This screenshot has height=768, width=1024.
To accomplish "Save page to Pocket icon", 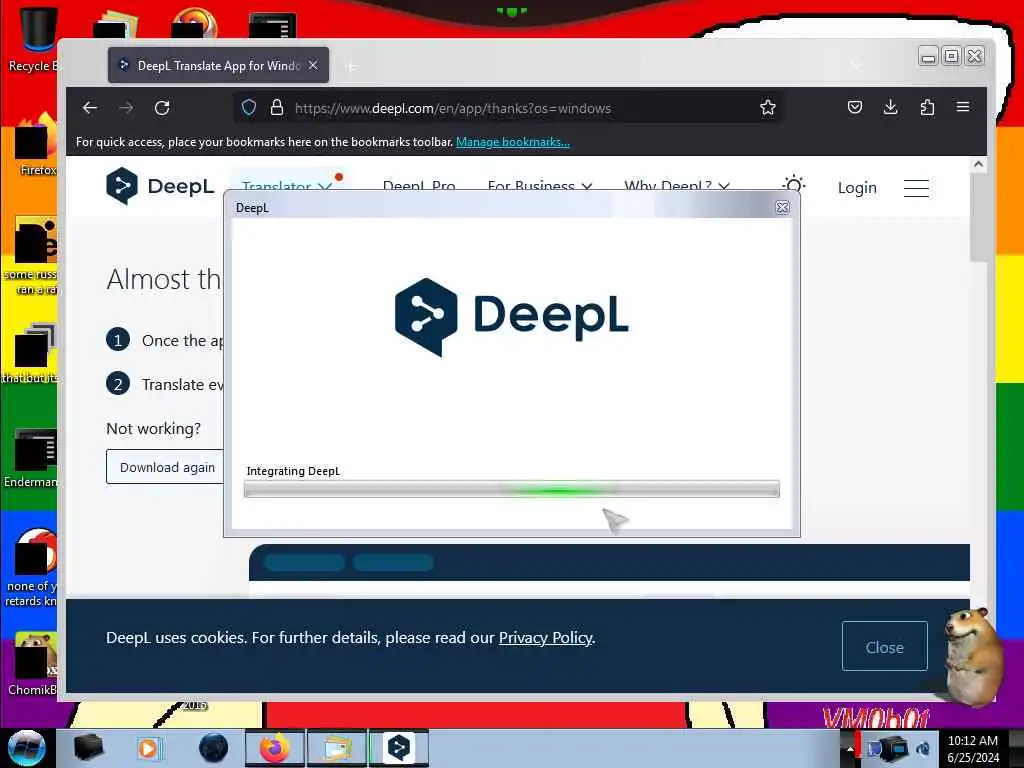I will [855, 107].
